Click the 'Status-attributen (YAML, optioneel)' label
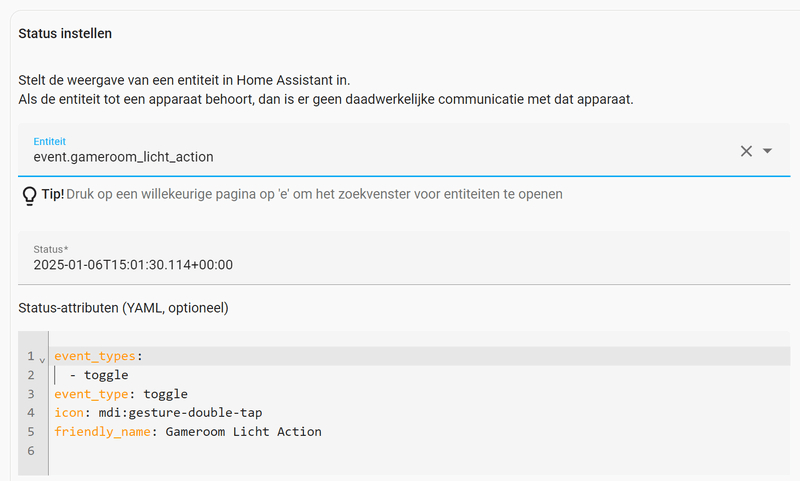 point(124,308)
